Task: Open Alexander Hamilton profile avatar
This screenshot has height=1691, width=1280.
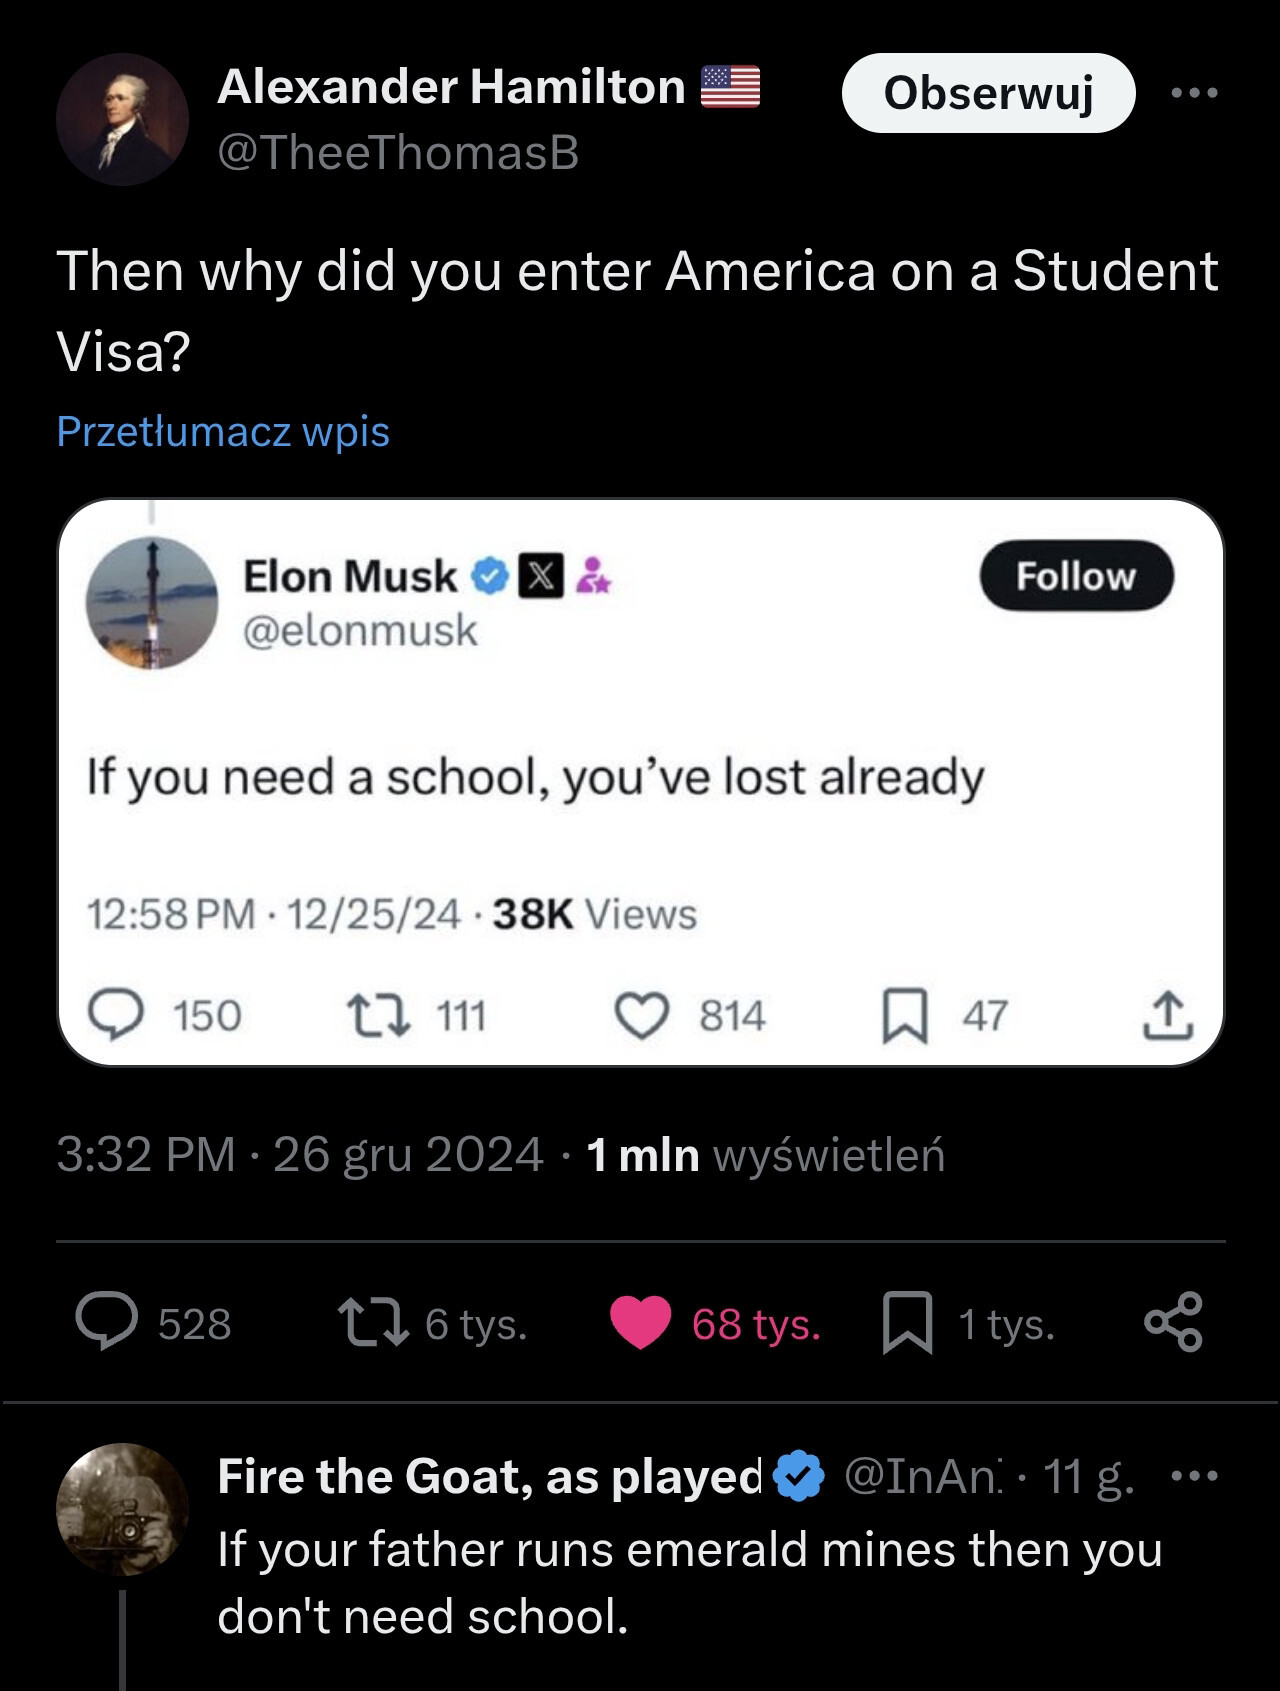Action: point(121,119)
